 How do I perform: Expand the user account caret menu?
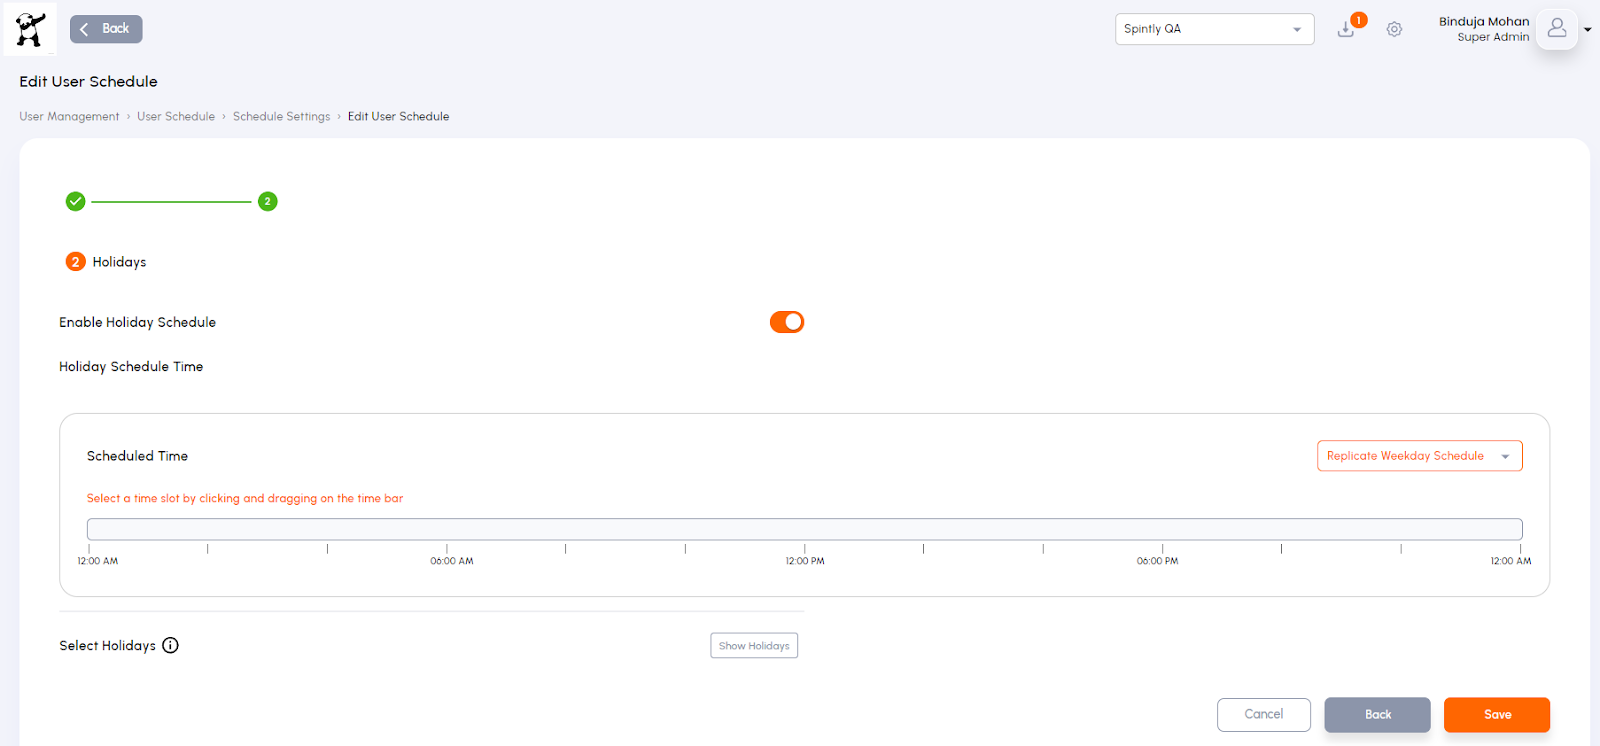click(1587, 29)
